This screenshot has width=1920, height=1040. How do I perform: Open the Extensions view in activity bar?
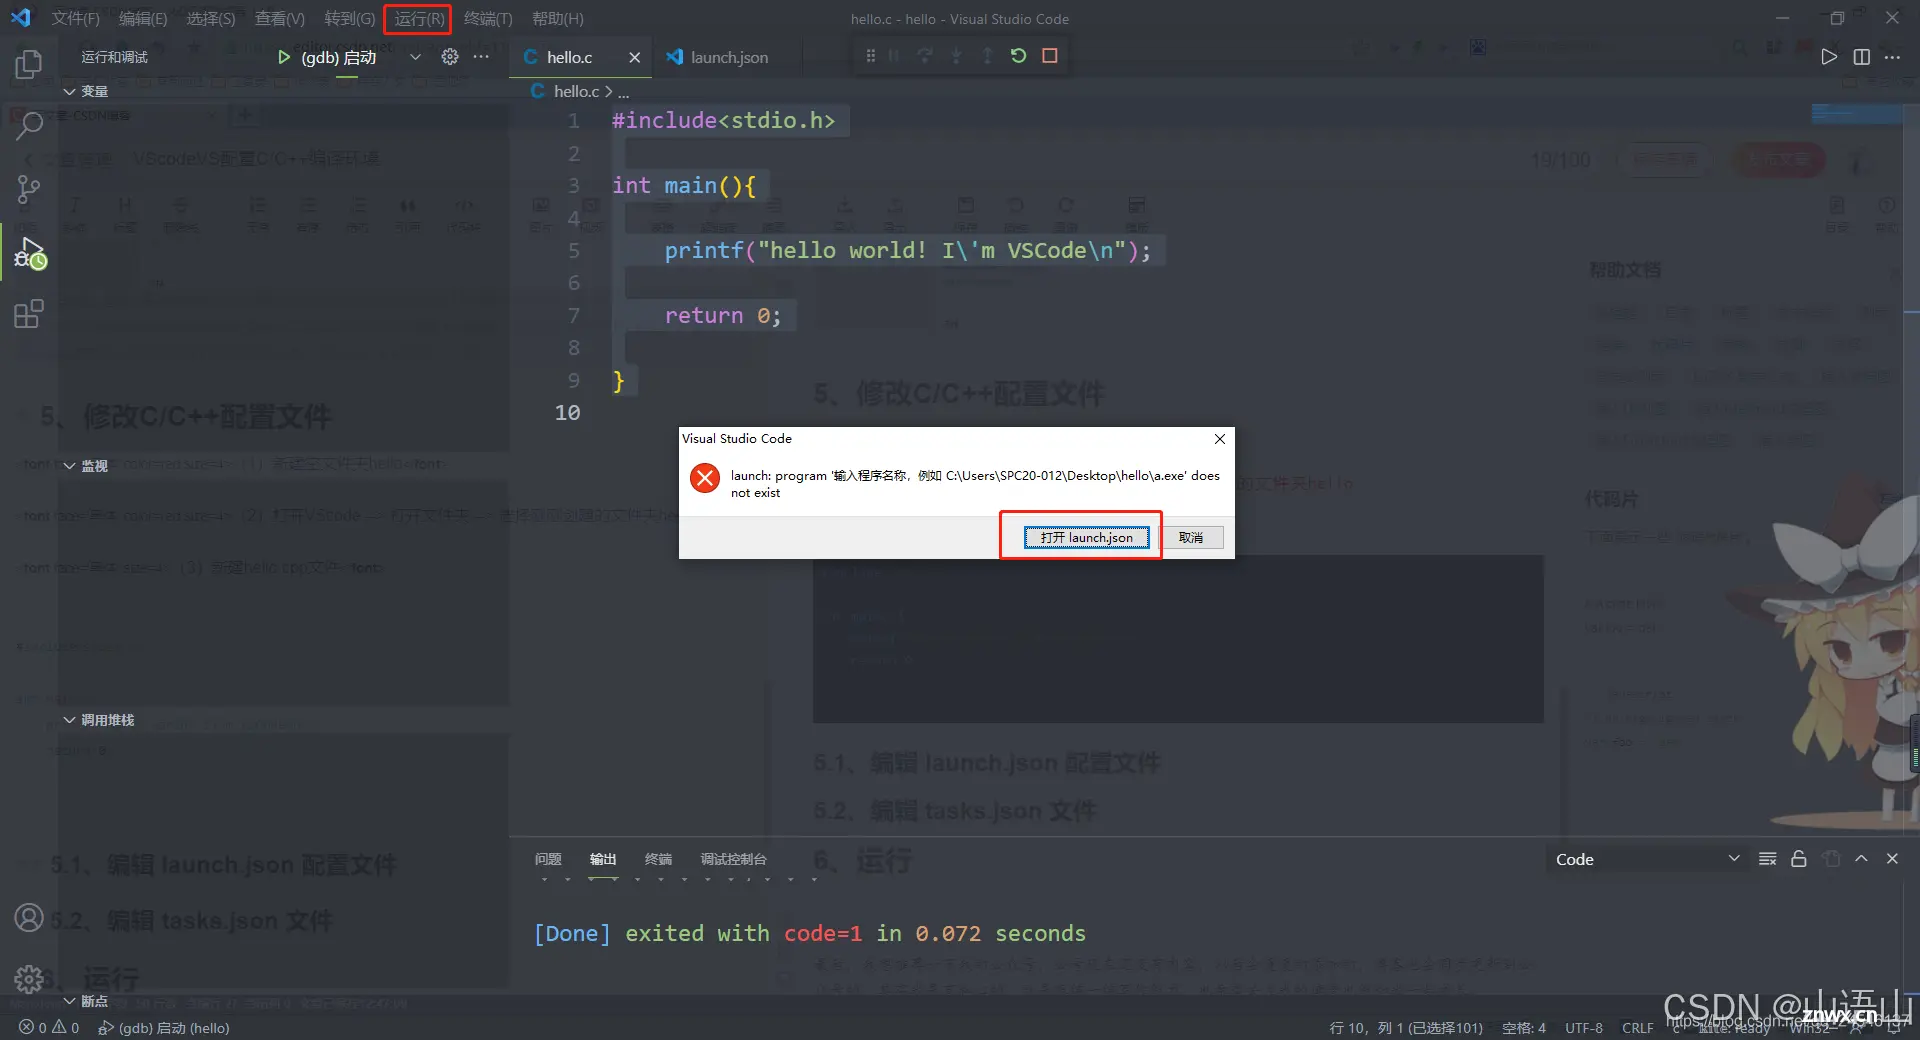pos(29,314)
